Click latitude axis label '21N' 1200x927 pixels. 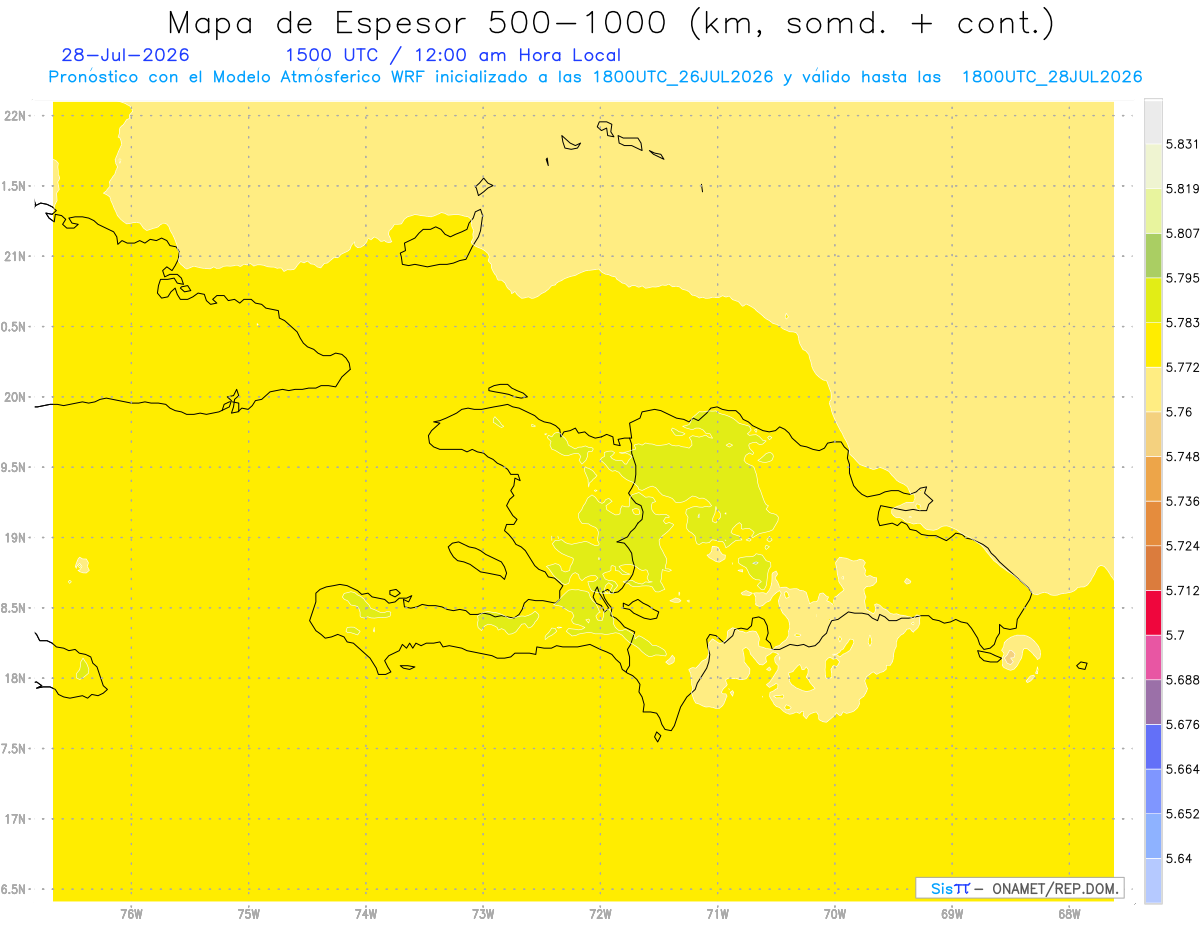pos(16,256)
